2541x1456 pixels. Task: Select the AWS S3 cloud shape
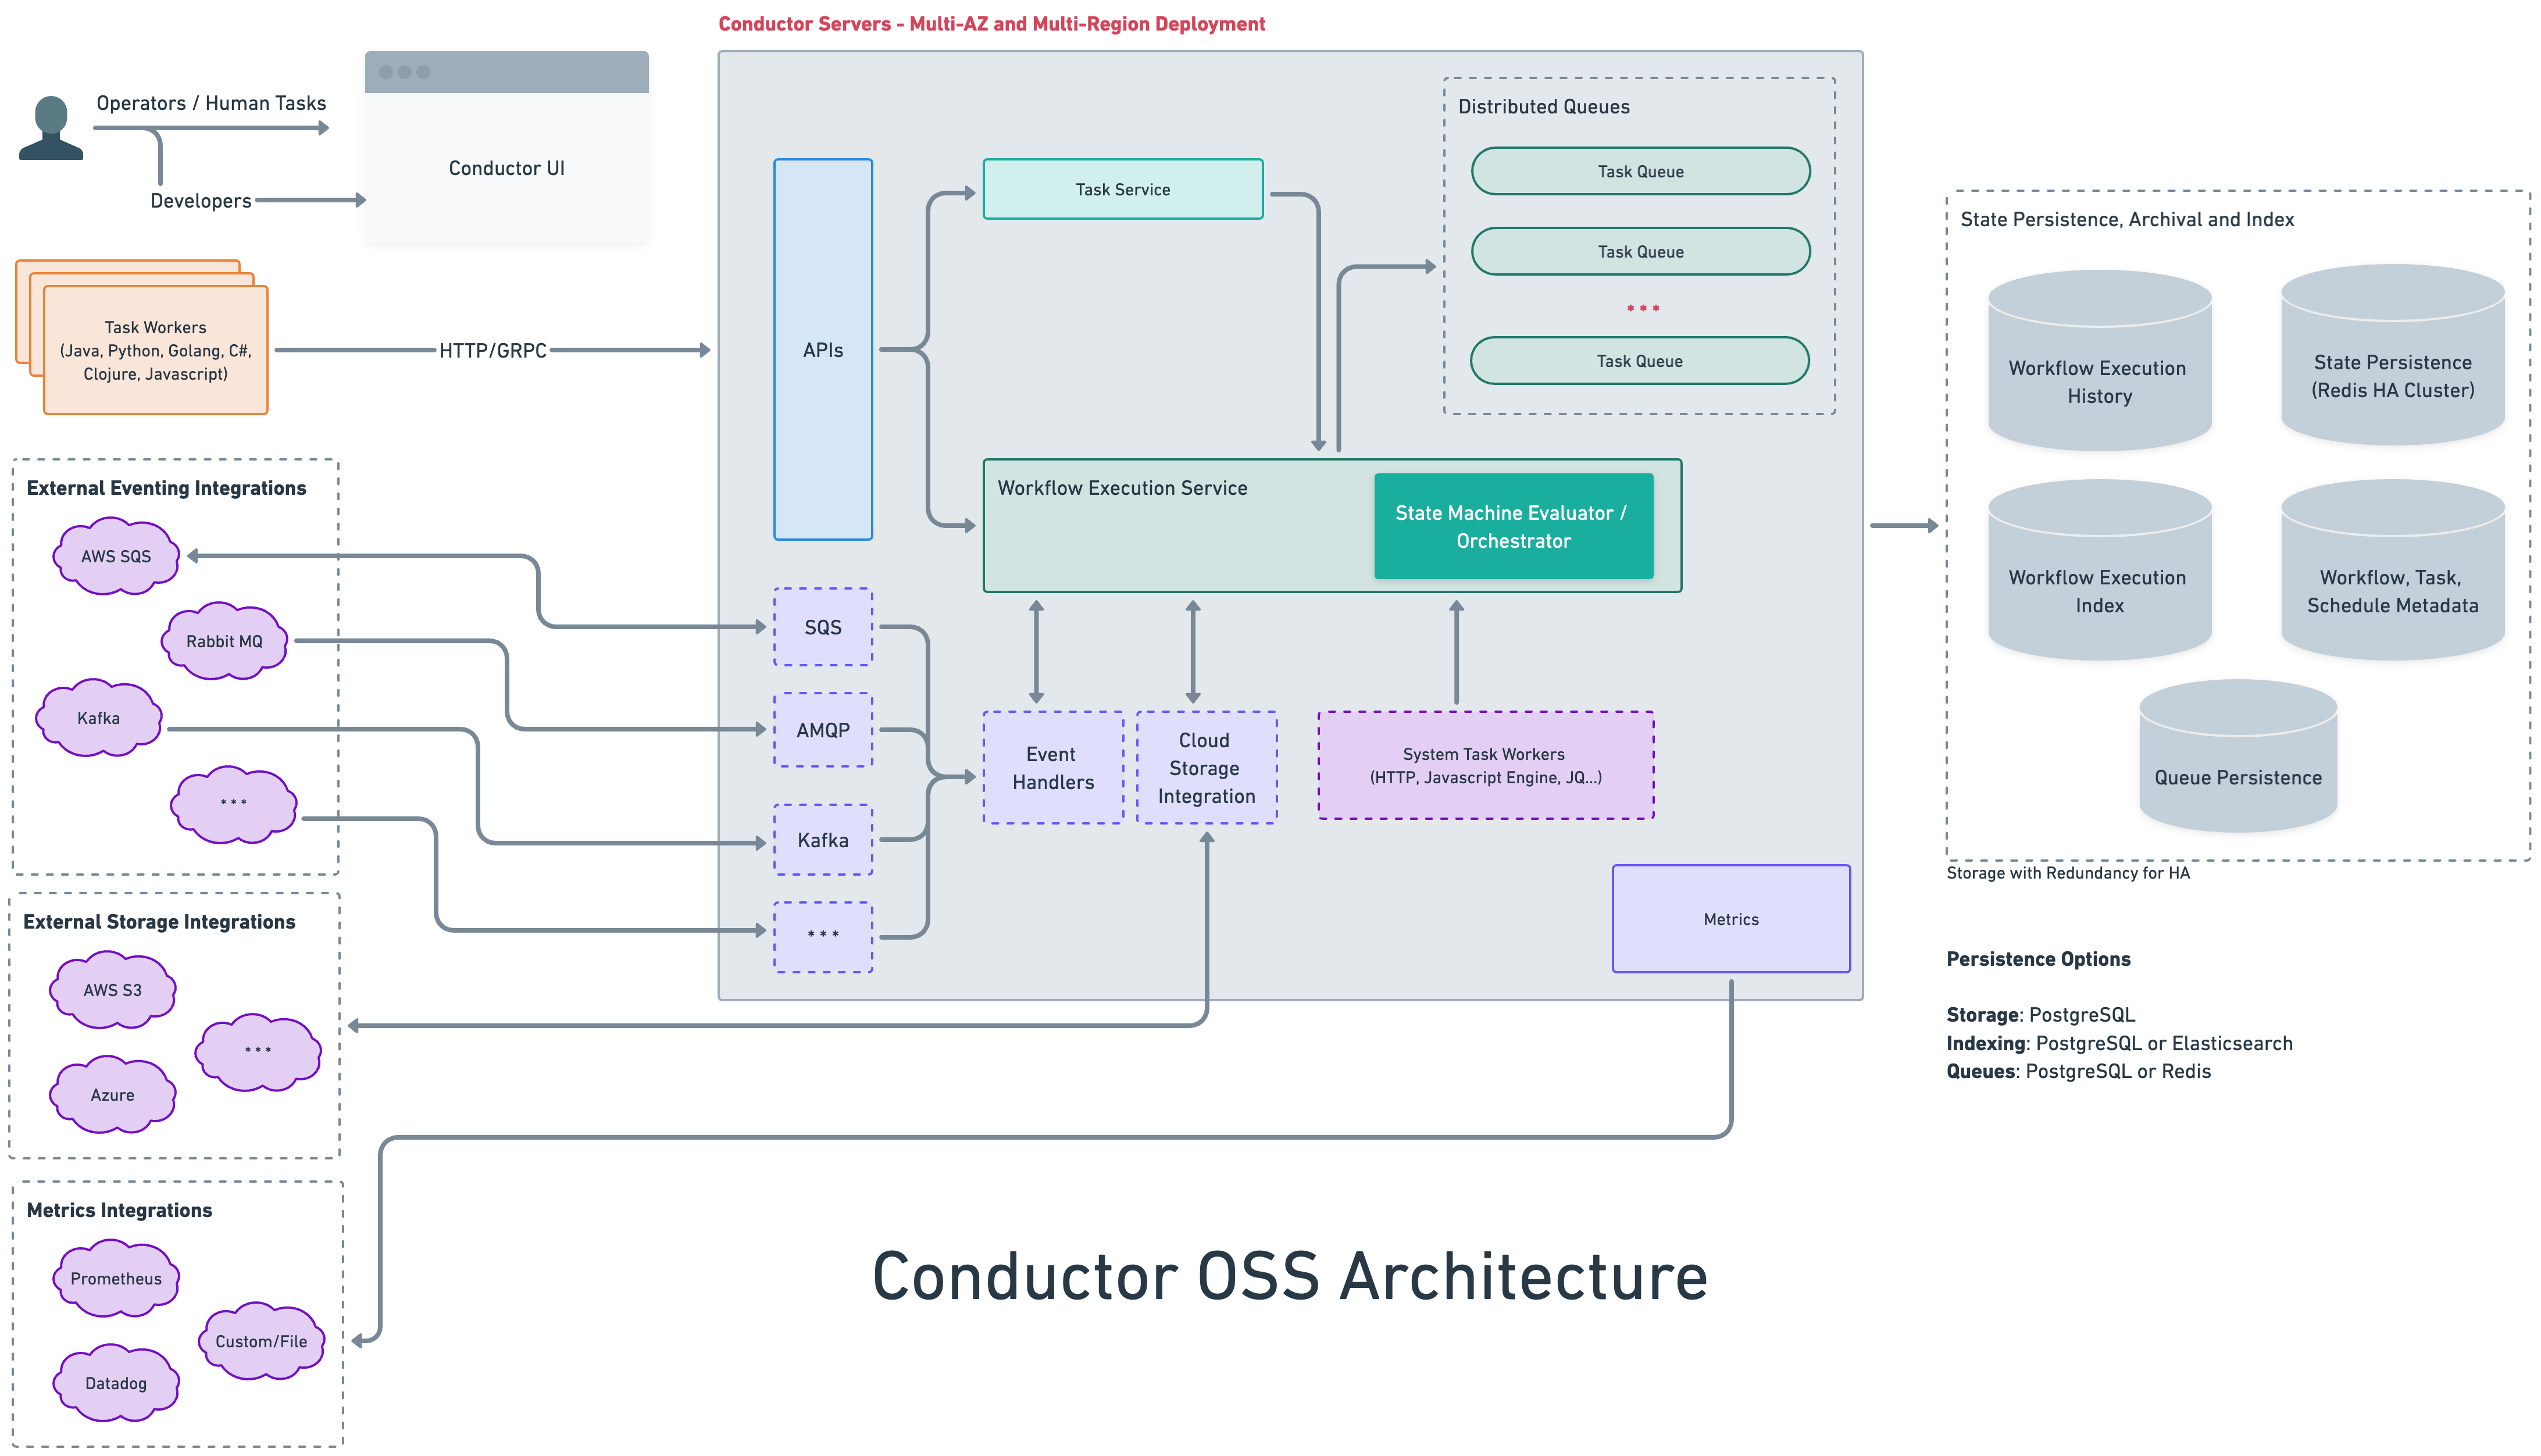click(112, 990)
